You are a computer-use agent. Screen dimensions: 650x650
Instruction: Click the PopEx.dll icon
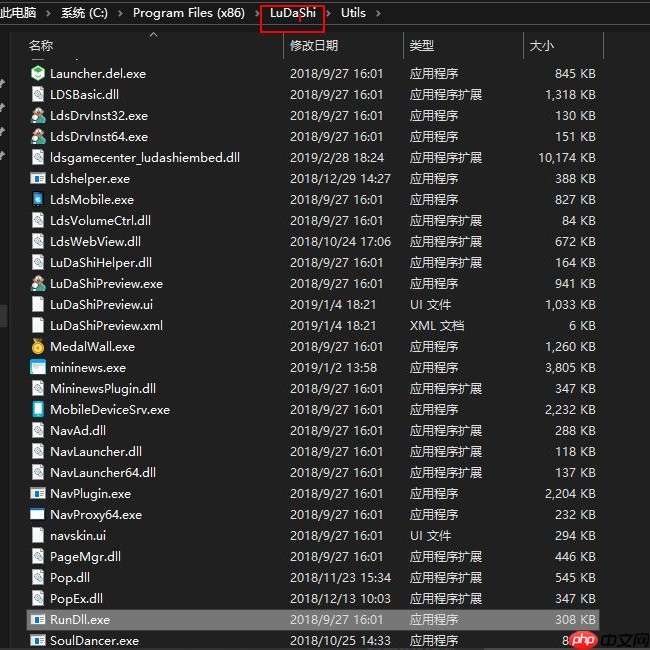point(38,599)
